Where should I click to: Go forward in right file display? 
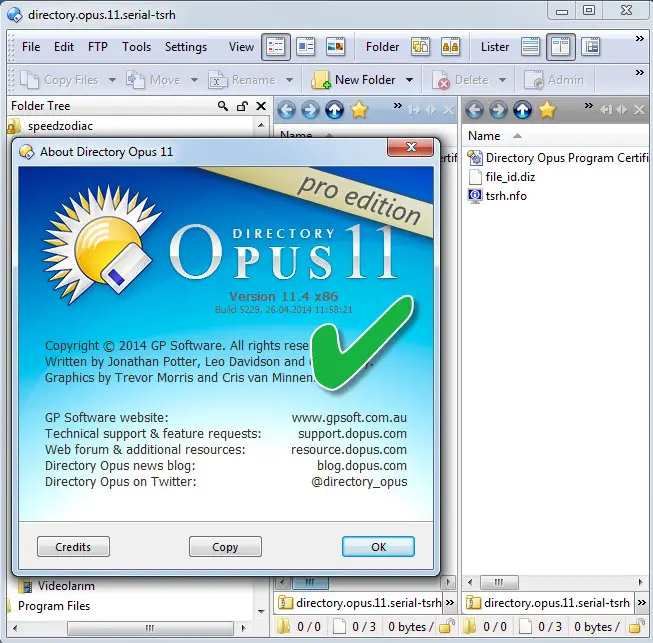coord(498,110)
